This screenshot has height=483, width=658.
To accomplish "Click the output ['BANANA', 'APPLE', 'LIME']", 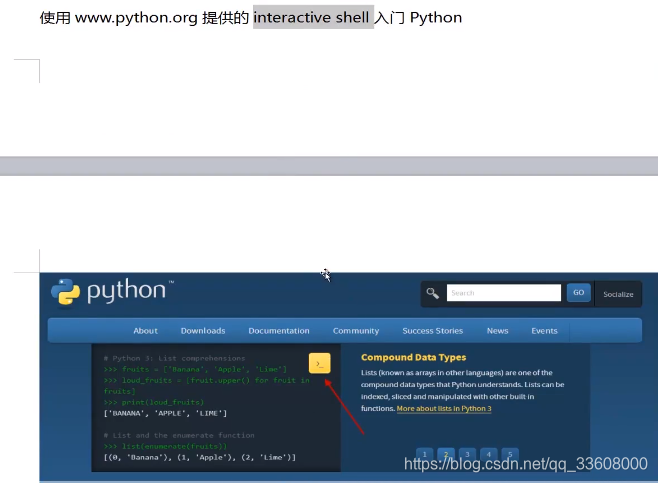I will pyautogui.click(x=165, y=413).
